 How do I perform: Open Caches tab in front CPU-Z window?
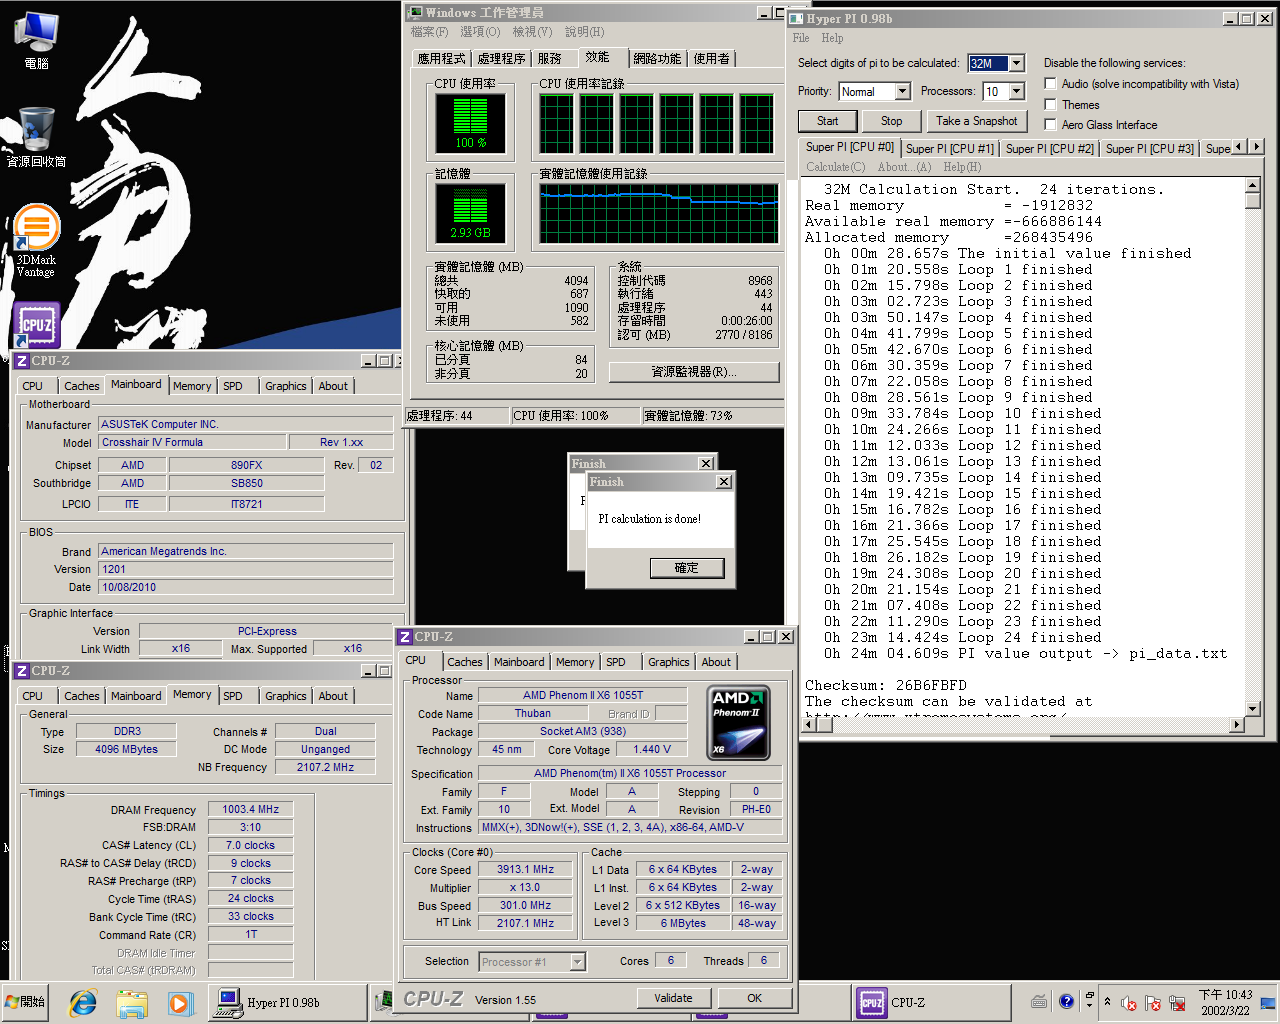click(x=464, y=662)
